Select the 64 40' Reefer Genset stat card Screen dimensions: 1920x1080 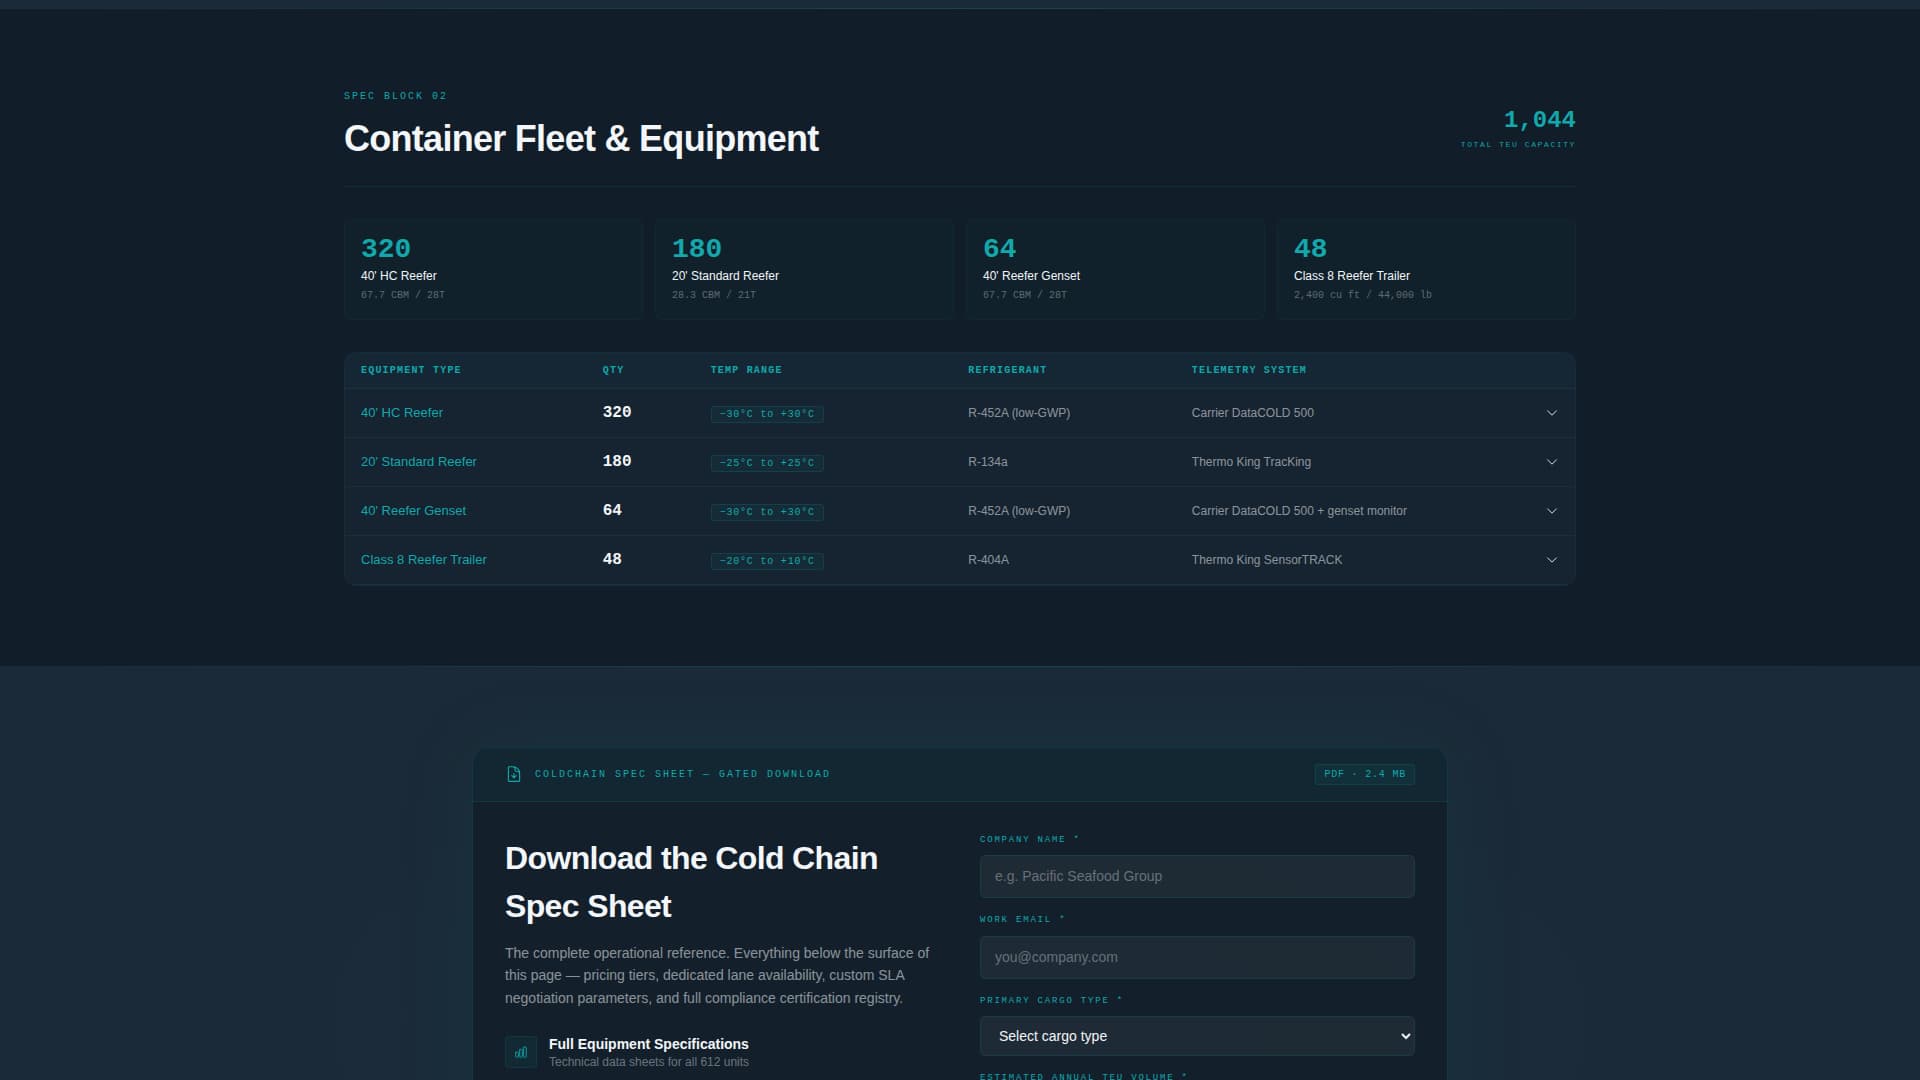tap(1115, 269)
